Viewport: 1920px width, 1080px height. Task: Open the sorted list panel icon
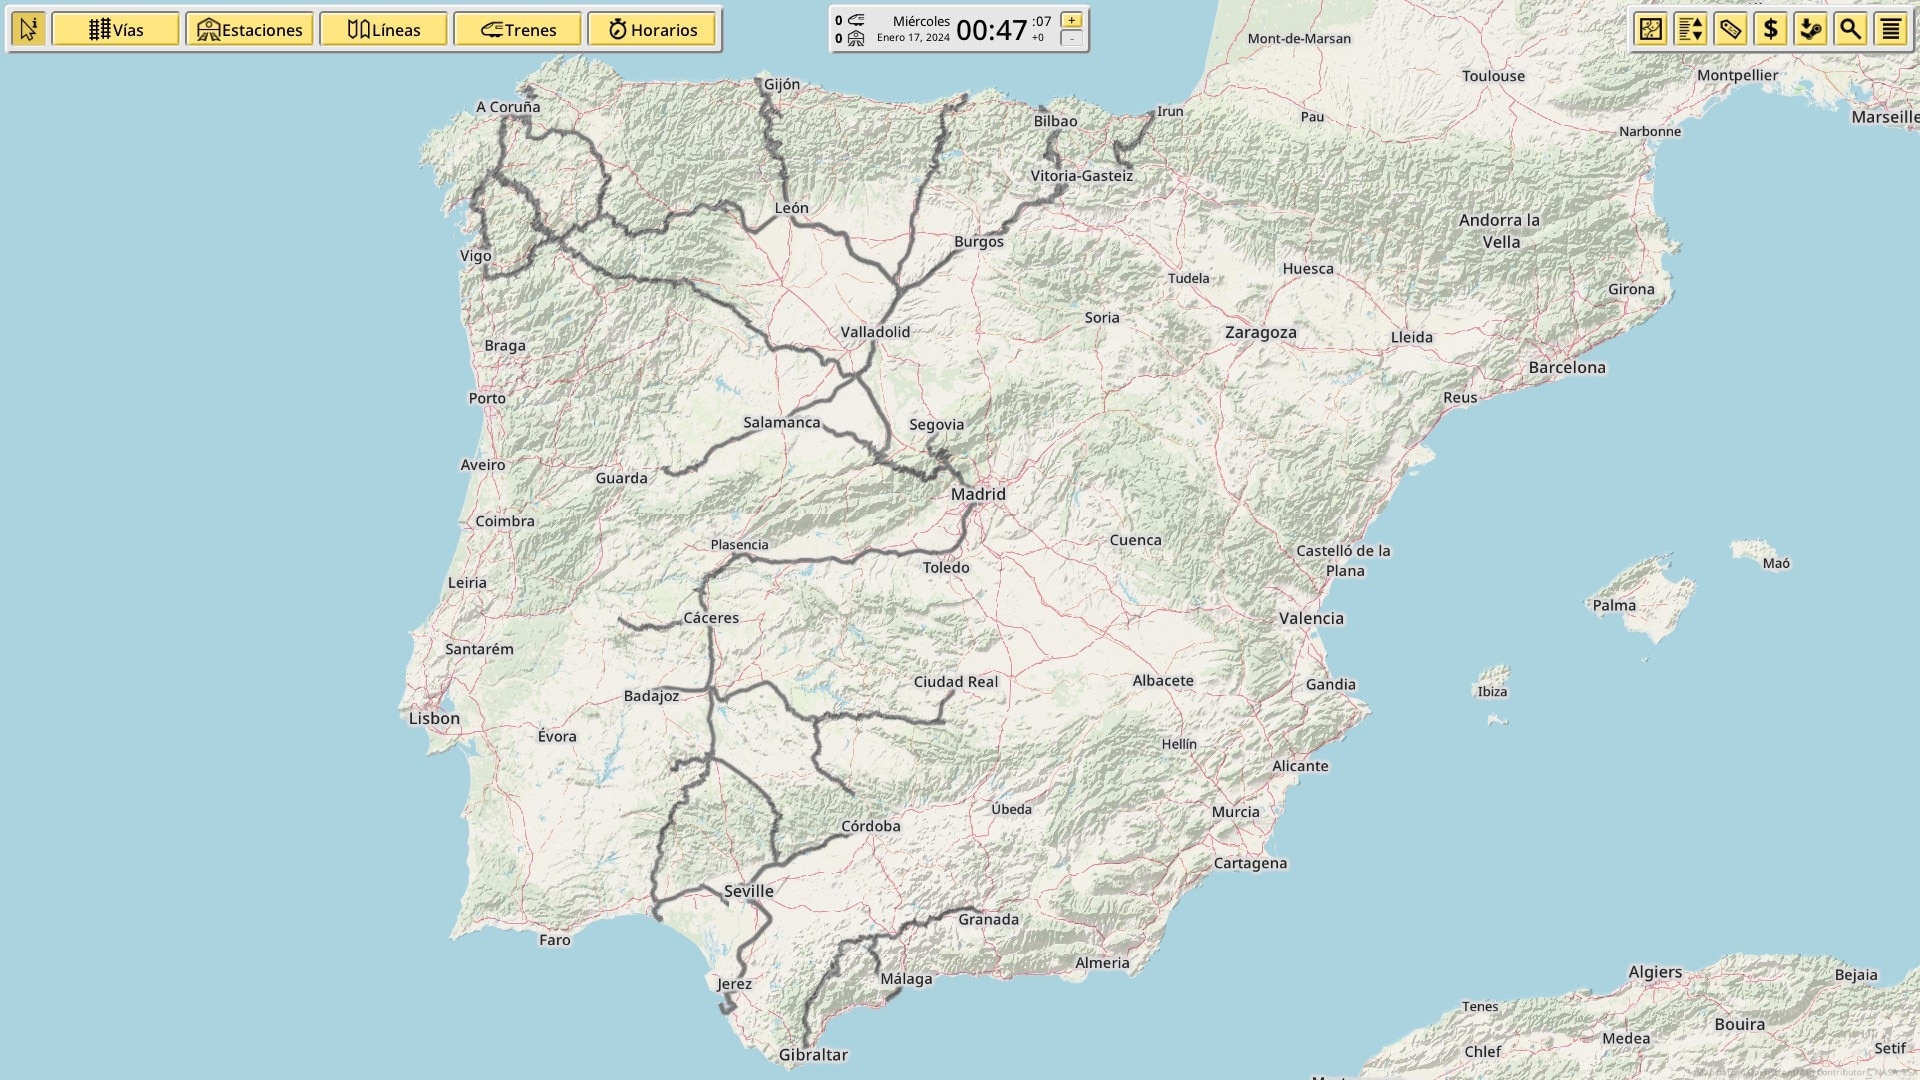(1691, 29)
